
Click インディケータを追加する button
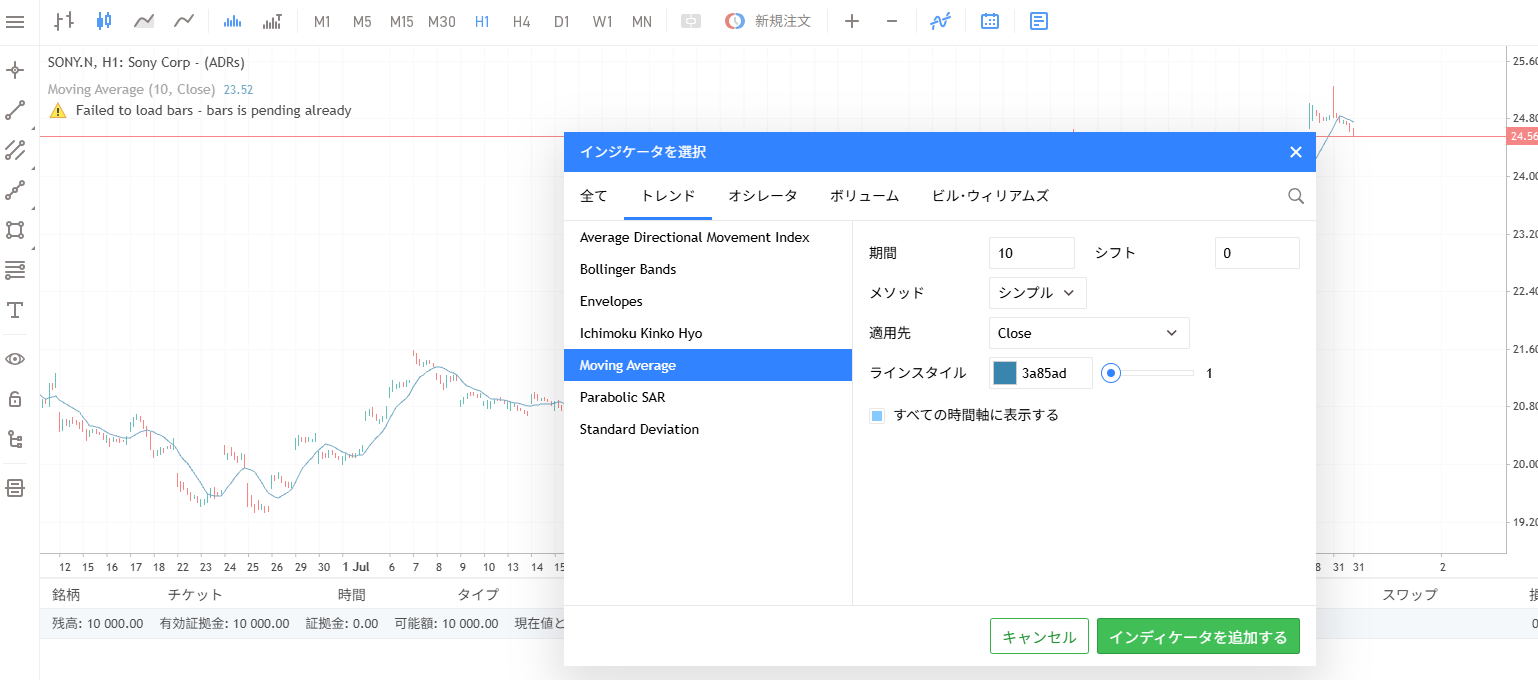coord(1198,637)
